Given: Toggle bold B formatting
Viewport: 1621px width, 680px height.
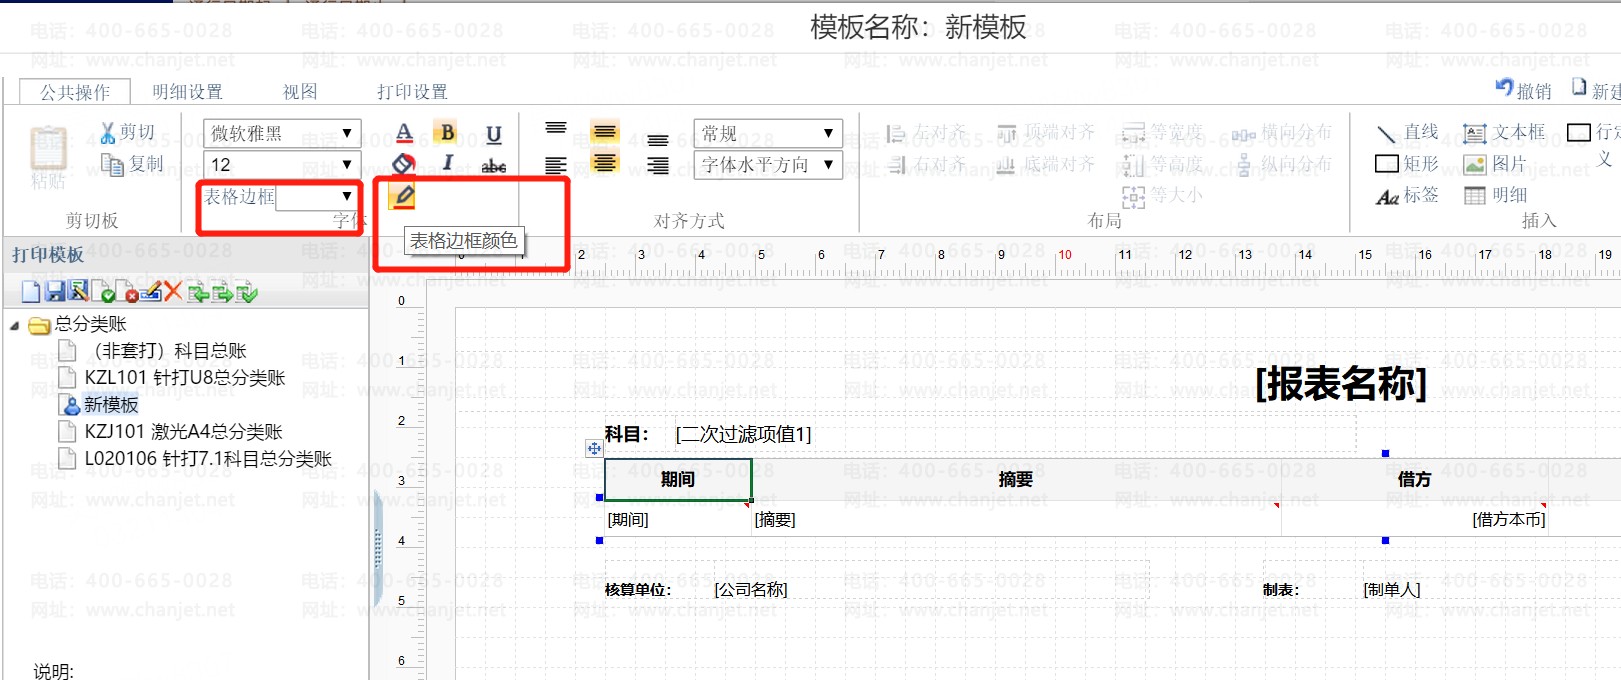Looking at the screenshot, I should (x=447, y=132).
